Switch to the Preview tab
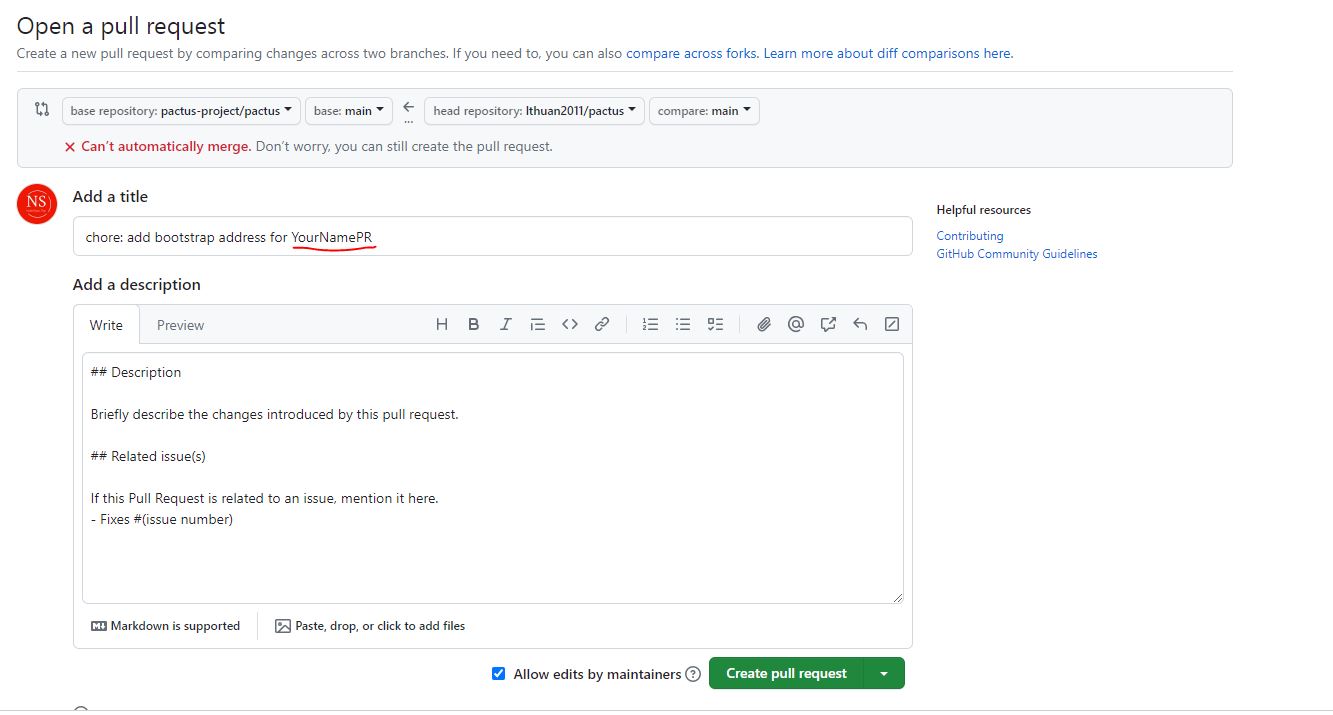 pos(180,325)
